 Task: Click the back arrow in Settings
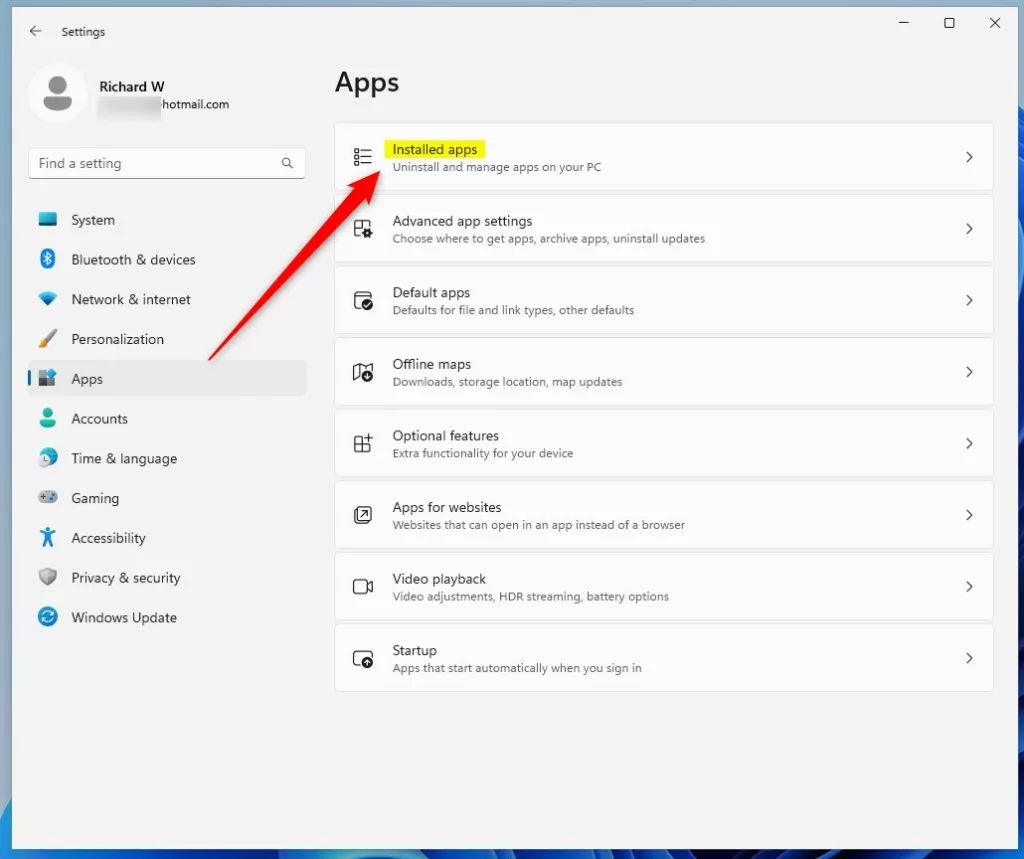point(36,32)
